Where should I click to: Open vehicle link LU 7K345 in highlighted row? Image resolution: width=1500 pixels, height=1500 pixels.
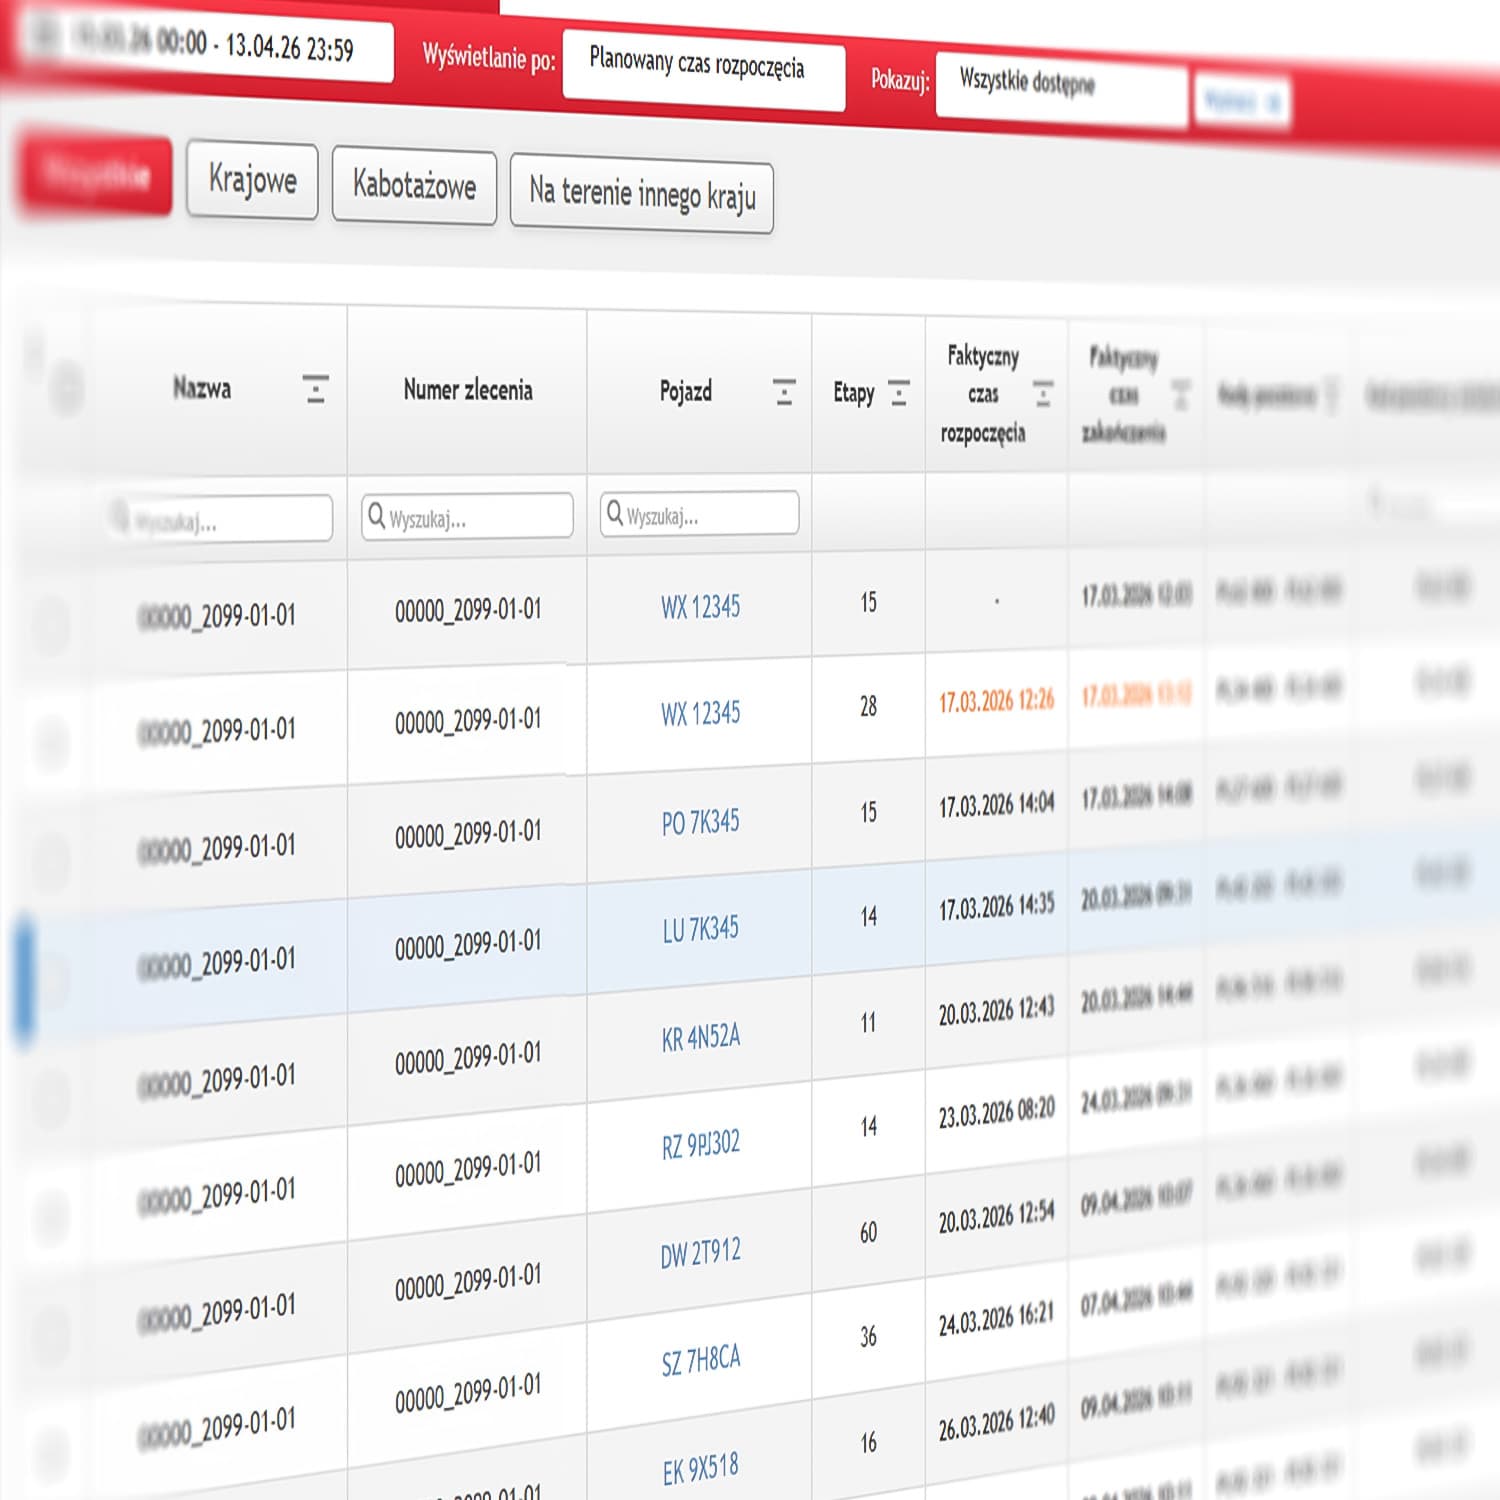pos(700,929)
